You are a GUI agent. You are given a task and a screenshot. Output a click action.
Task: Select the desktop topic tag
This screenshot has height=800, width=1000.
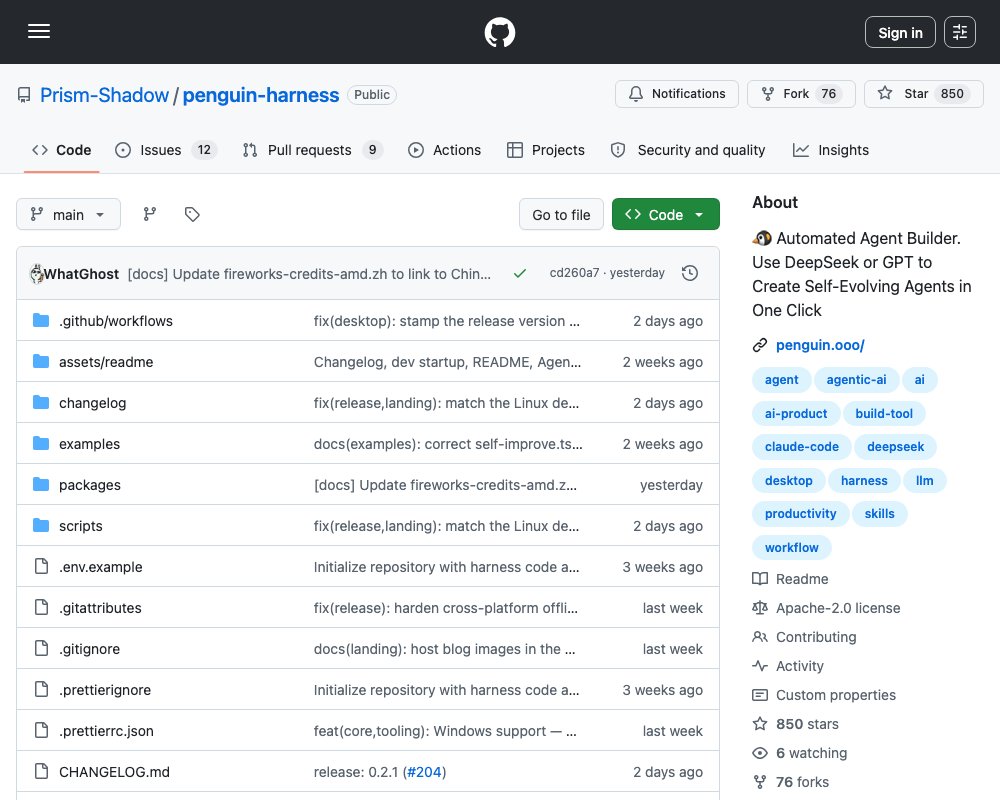tap(788, 480)
